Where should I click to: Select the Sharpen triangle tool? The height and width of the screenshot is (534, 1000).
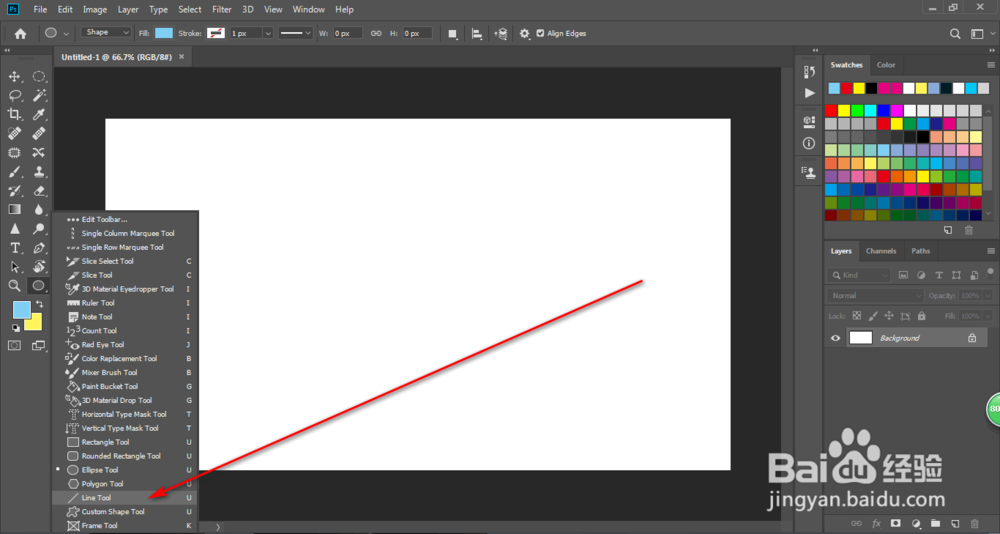14,228
